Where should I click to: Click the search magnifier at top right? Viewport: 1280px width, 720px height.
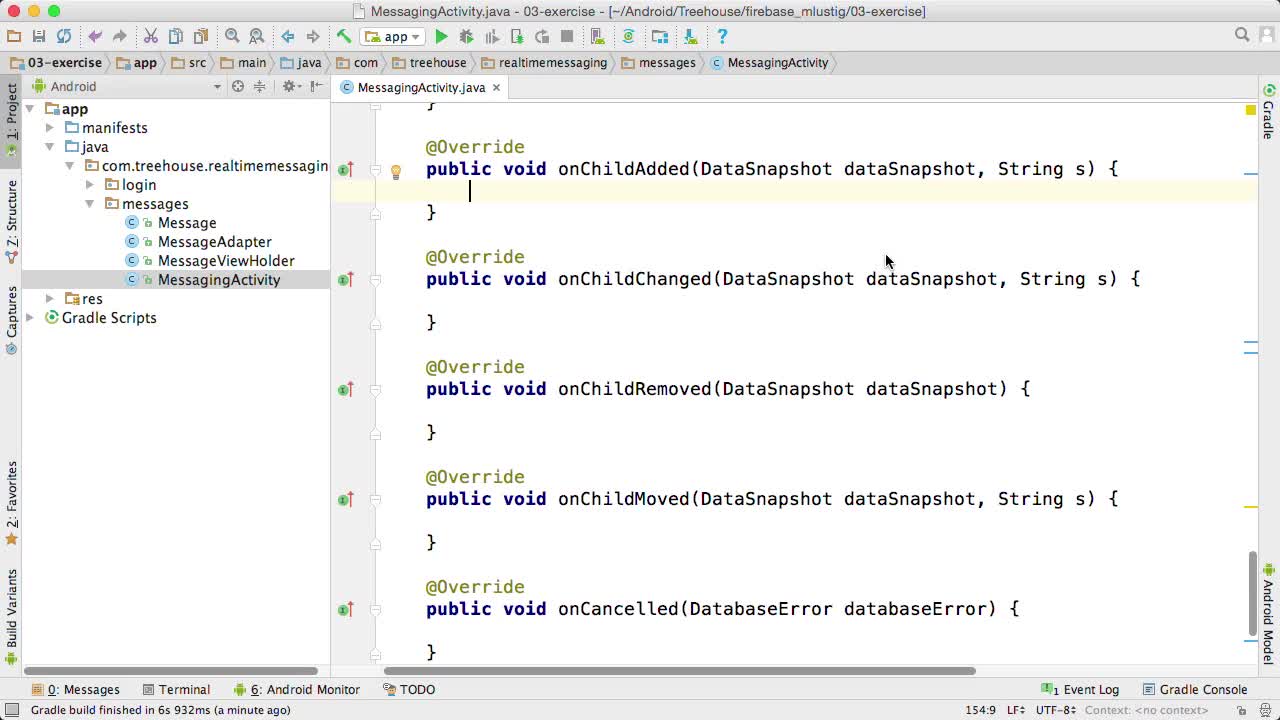coord(1242,35)
